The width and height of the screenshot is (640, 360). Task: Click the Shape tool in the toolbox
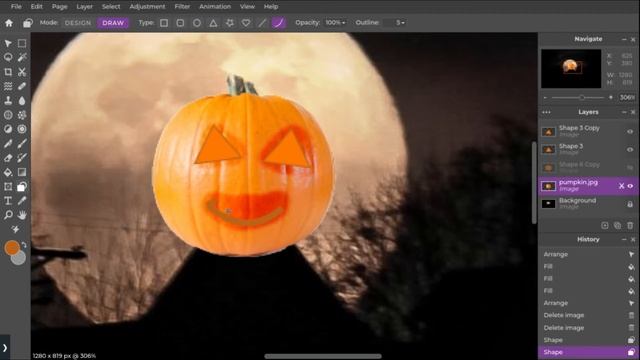(22, 187)
